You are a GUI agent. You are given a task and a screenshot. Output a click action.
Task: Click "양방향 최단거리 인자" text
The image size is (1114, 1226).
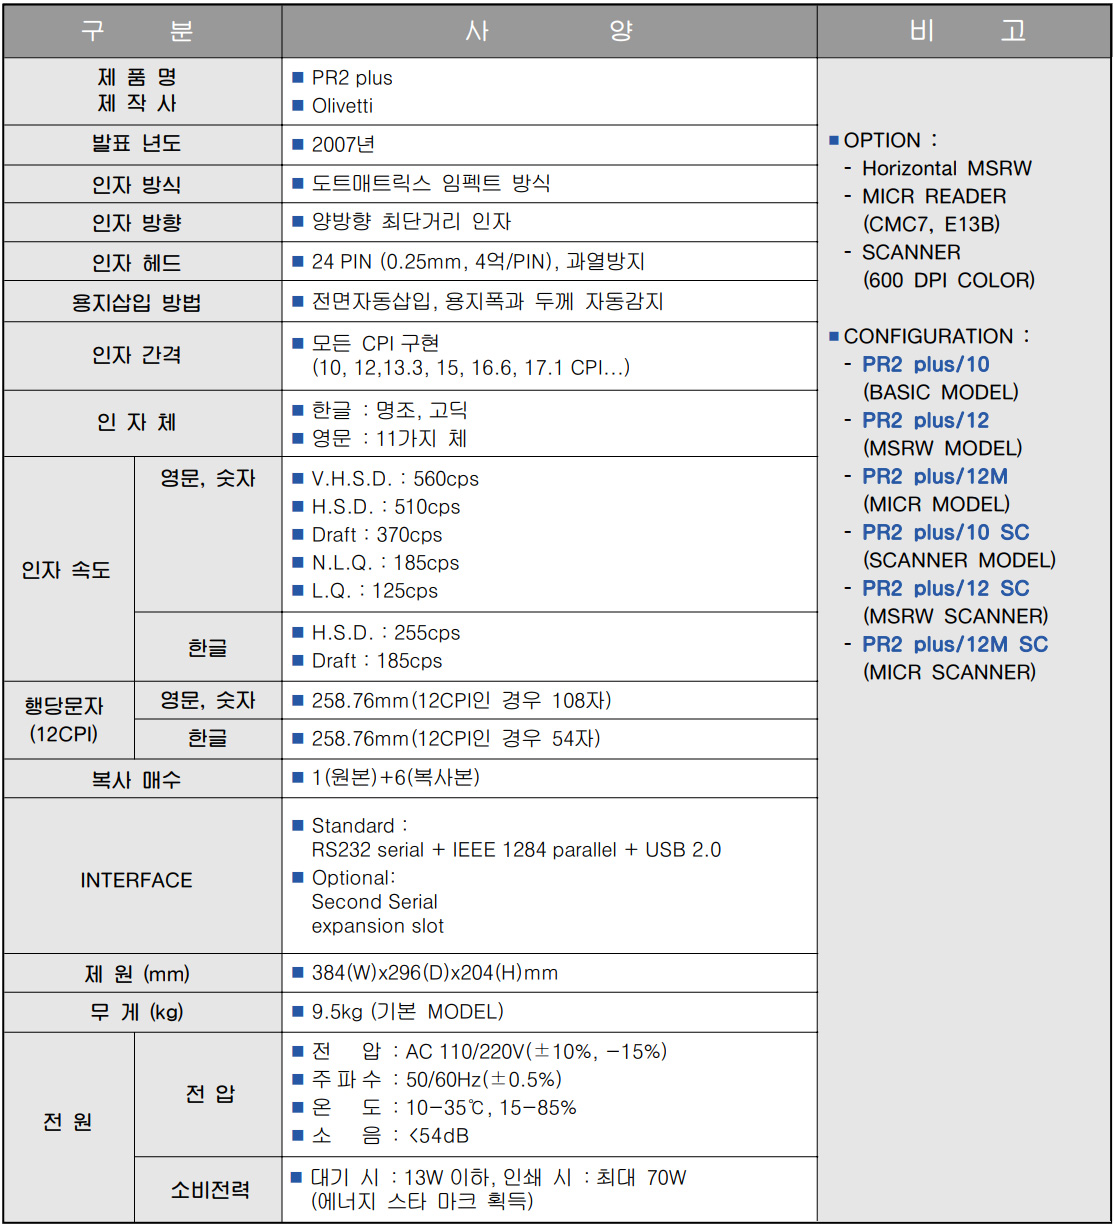coord(412,222)
